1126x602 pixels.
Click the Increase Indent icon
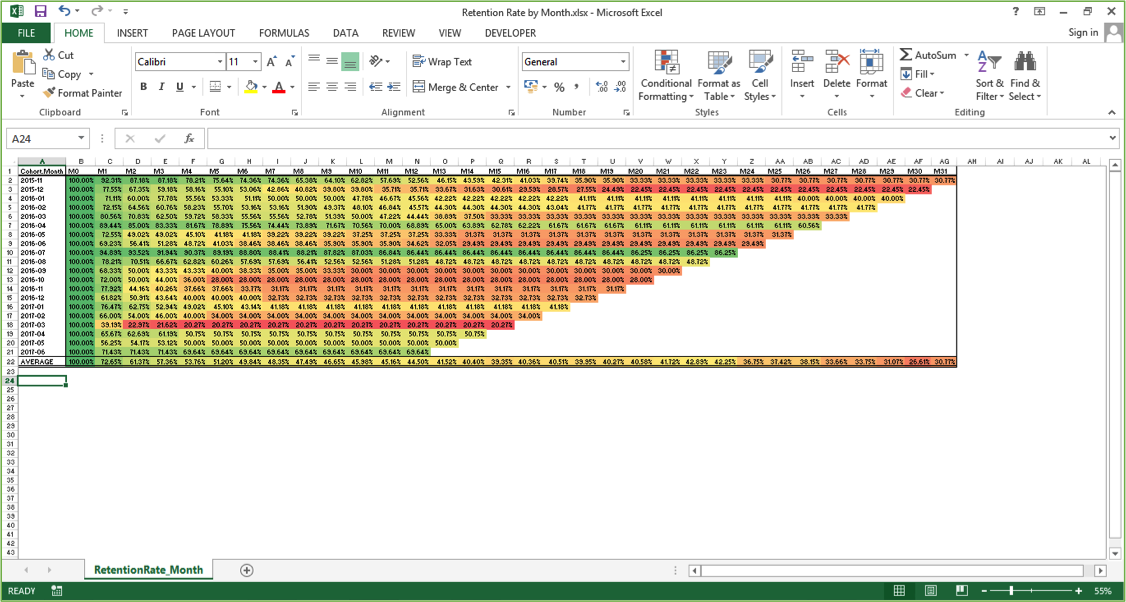tap(394, 87)
